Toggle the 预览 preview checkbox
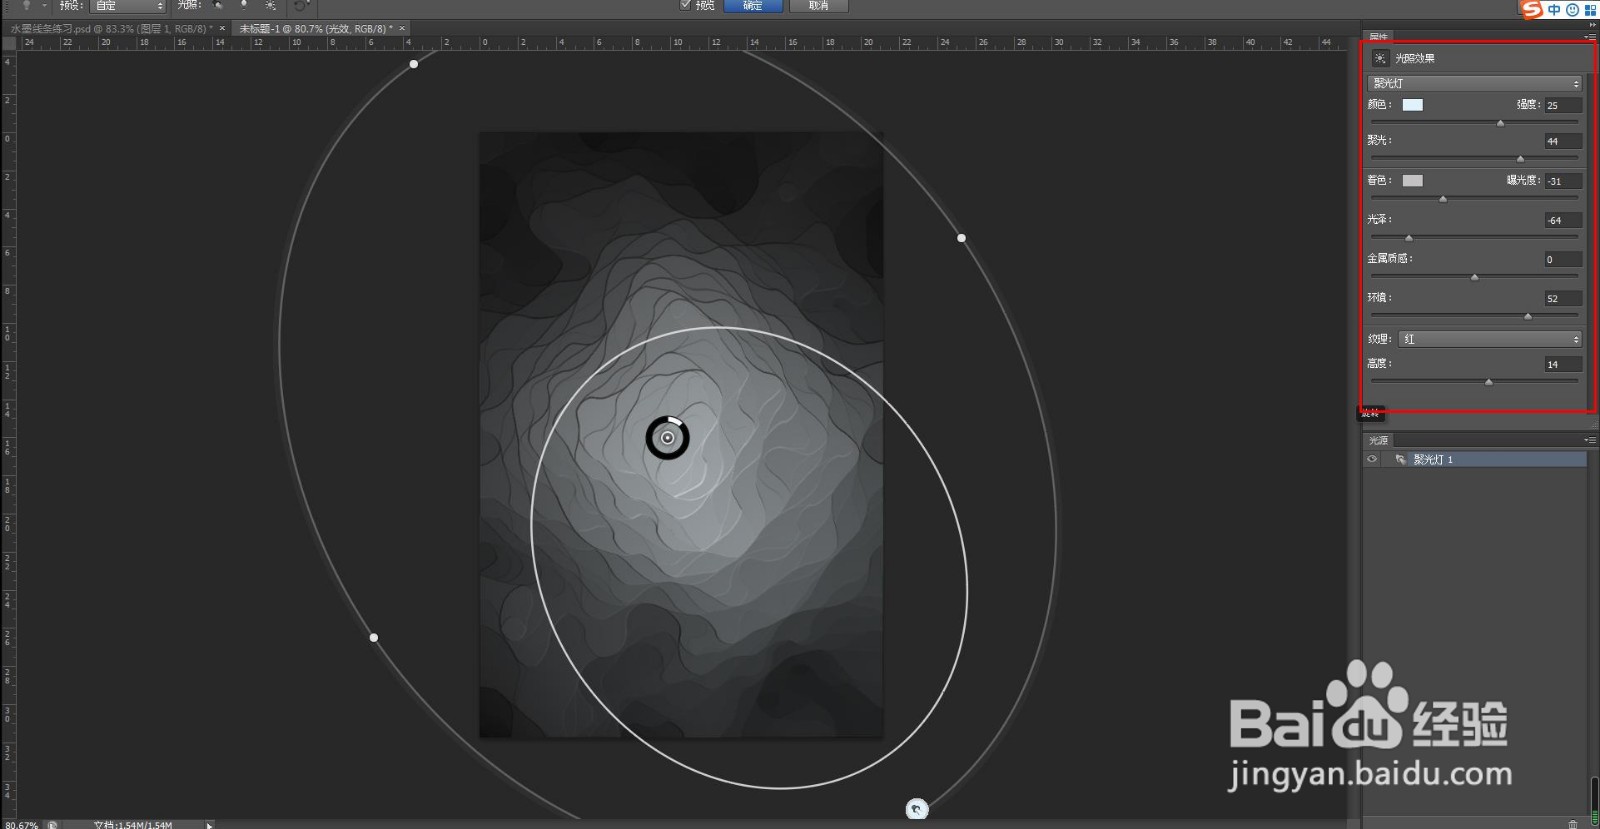 [685, 5]
